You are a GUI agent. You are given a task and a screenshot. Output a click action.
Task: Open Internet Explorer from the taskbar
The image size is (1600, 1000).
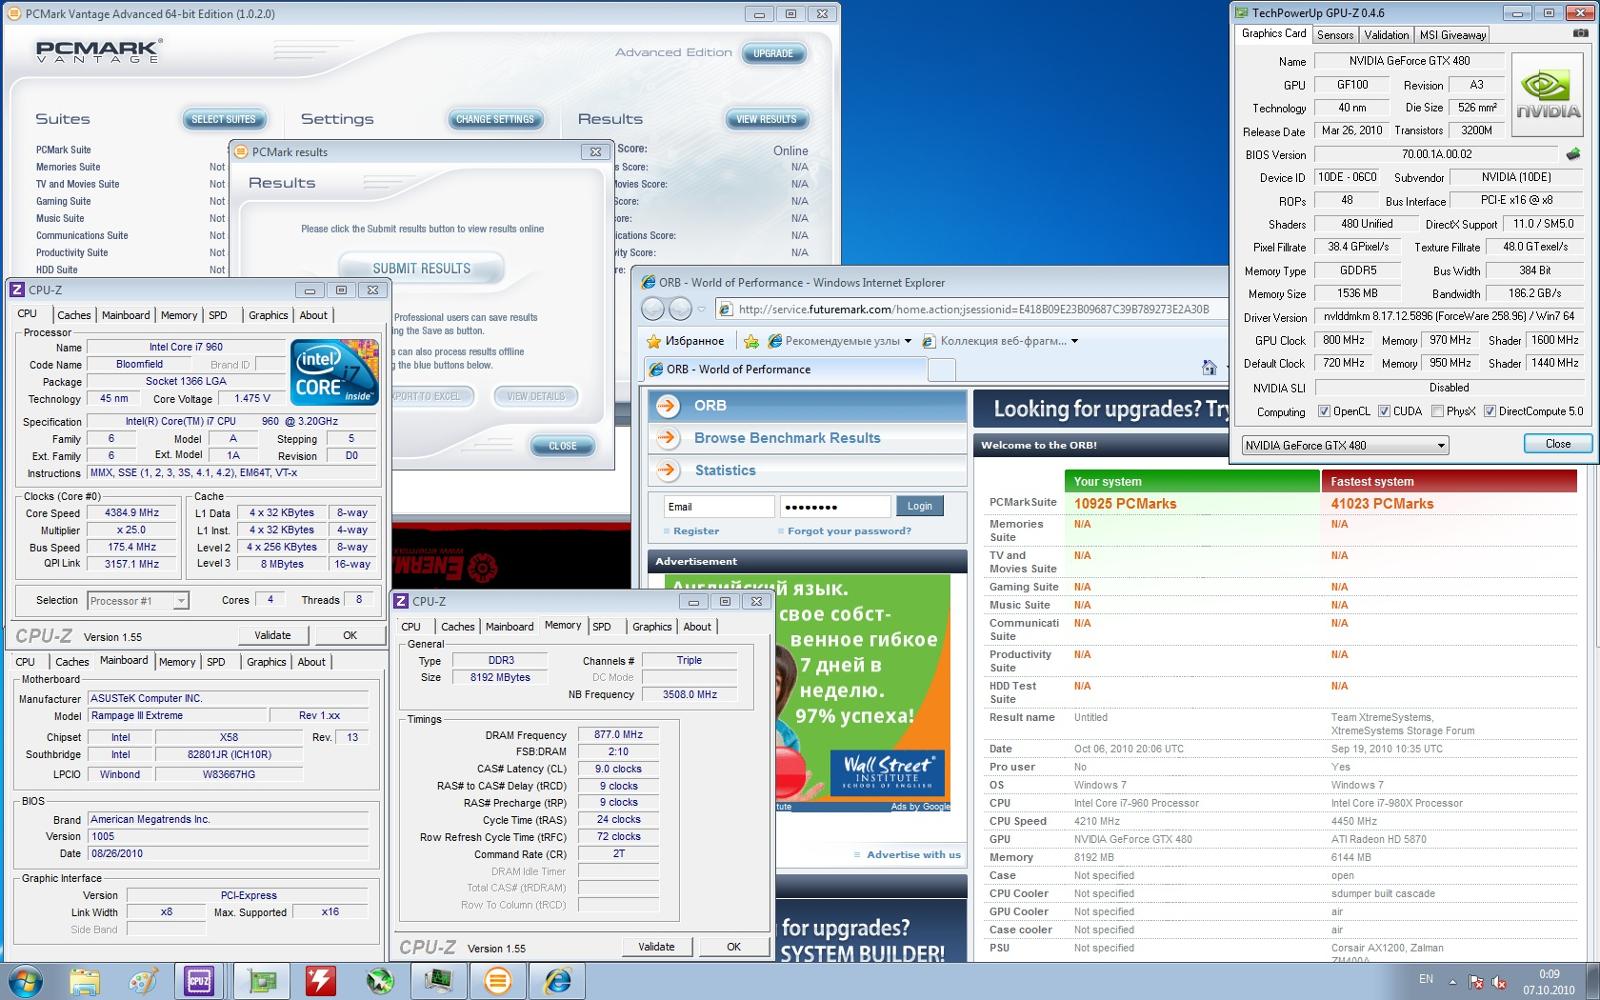point(556,981)
